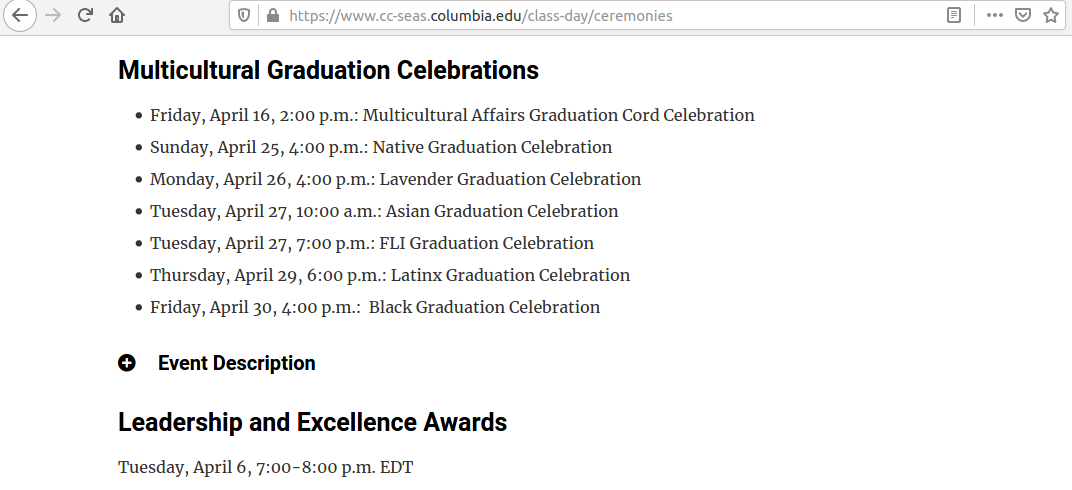Open page actions three-dot menu
The width and height of the screenshot is (1072, 490).
tap(995, 15)
